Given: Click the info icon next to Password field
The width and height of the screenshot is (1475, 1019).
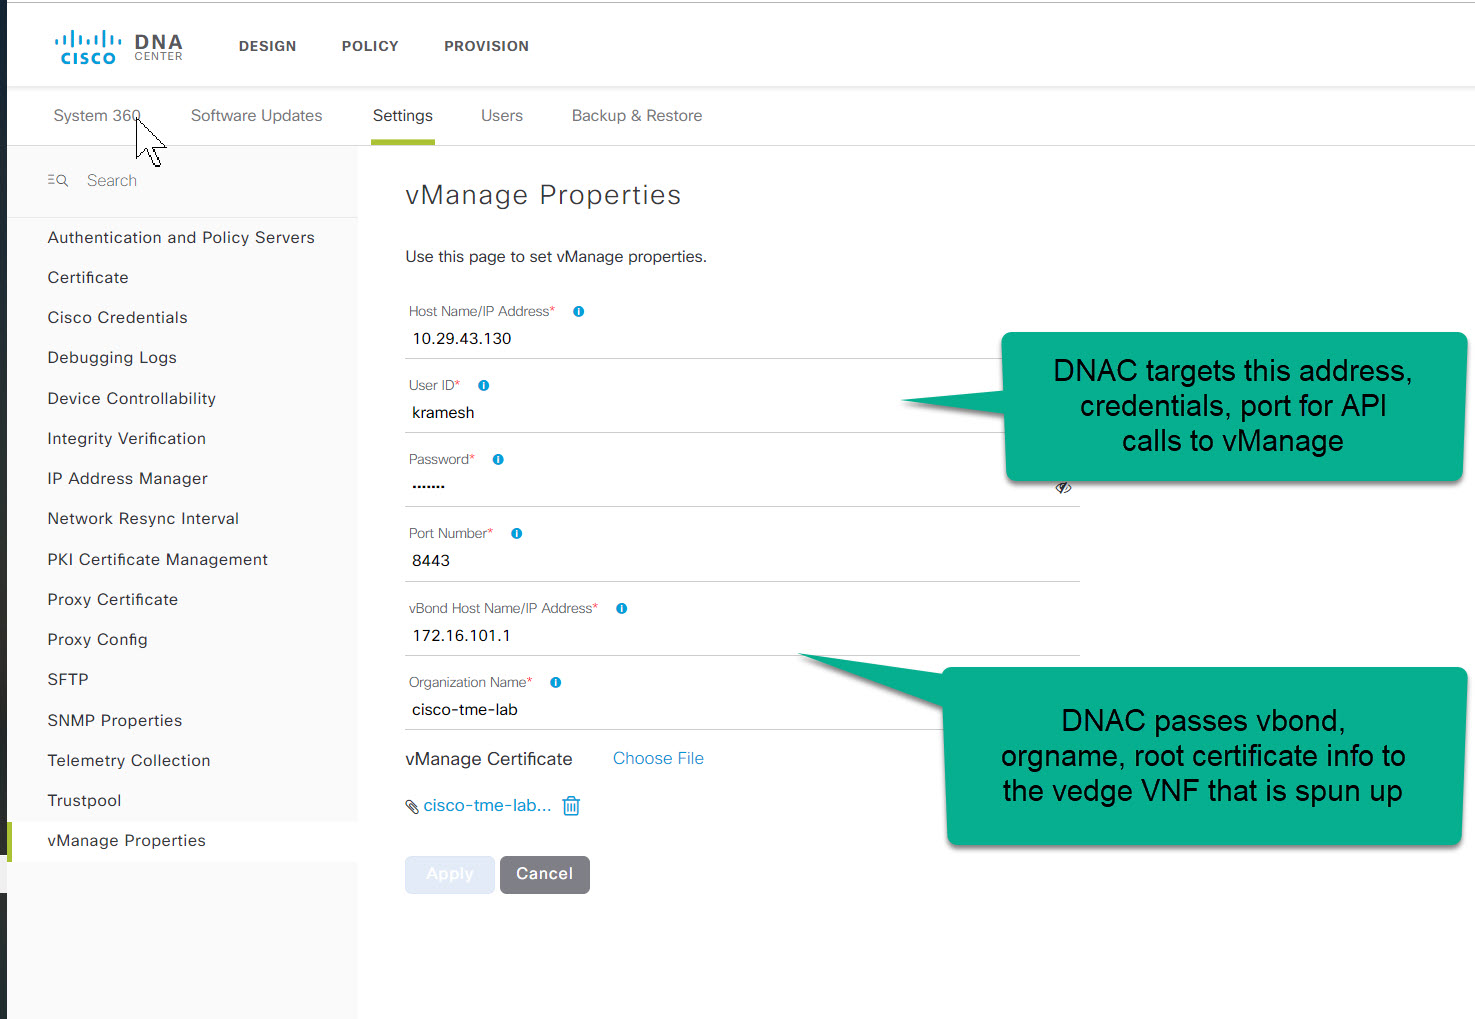Looking at the screenshot, I should click(x=498, y=459).
